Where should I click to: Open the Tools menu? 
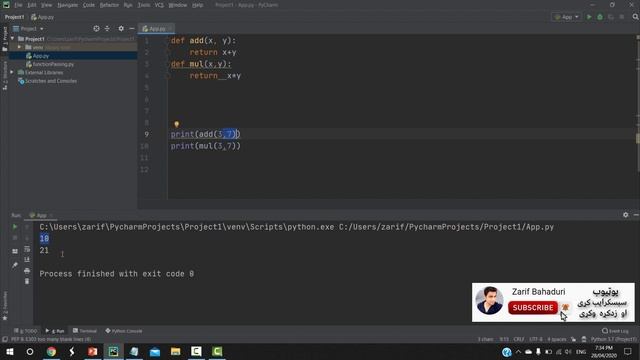tap(143, 5)
